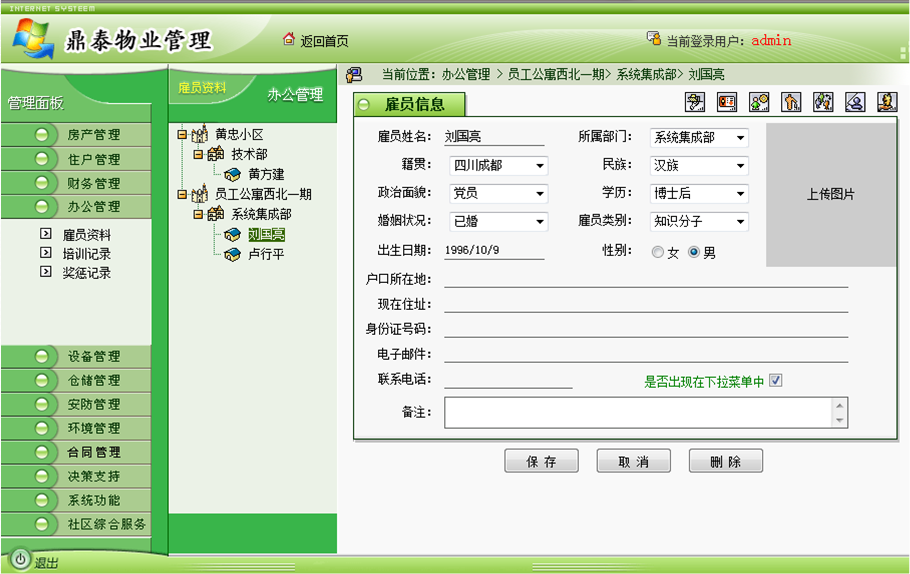Click the two-people group toolbar icon
The width and height of the screenshot is (910, 574).
823,102
